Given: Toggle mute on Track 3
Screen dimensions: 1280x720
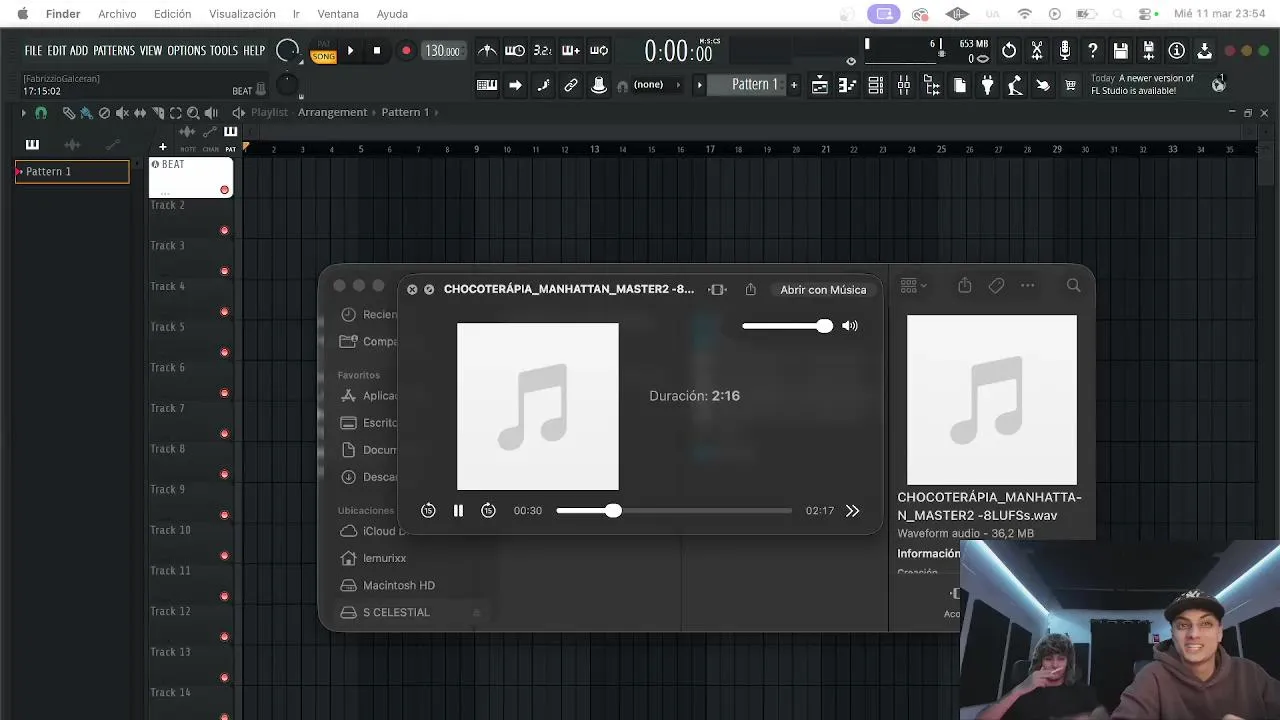Looking at the screenshot, I should click(x=224, y=271).
